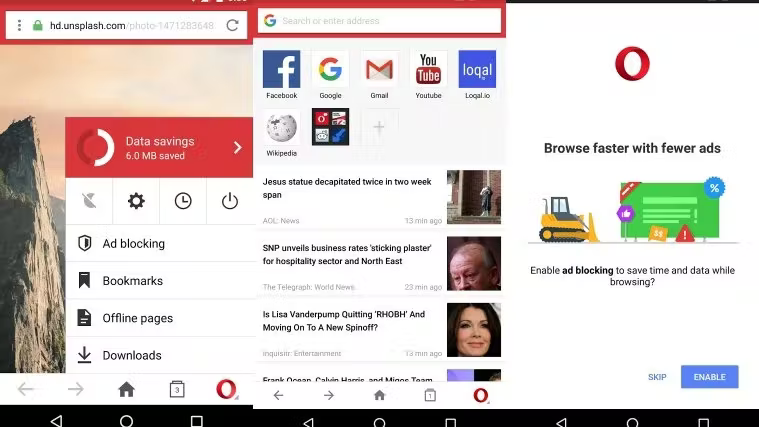The height and width of the screenshot is (427, 759).
Task: Open the speed dial folder tile
Action: coord(331,127)
